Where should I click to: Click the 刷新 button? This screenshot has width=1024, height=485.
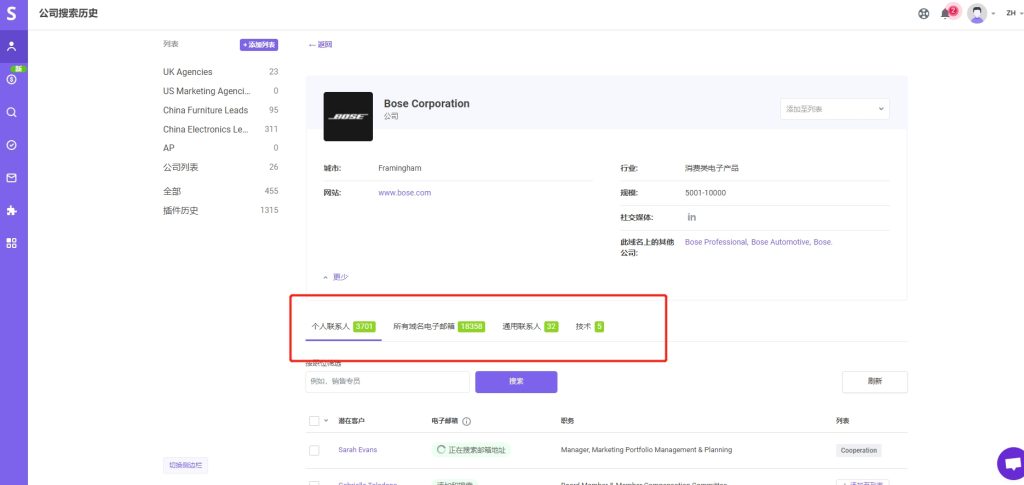874,382
